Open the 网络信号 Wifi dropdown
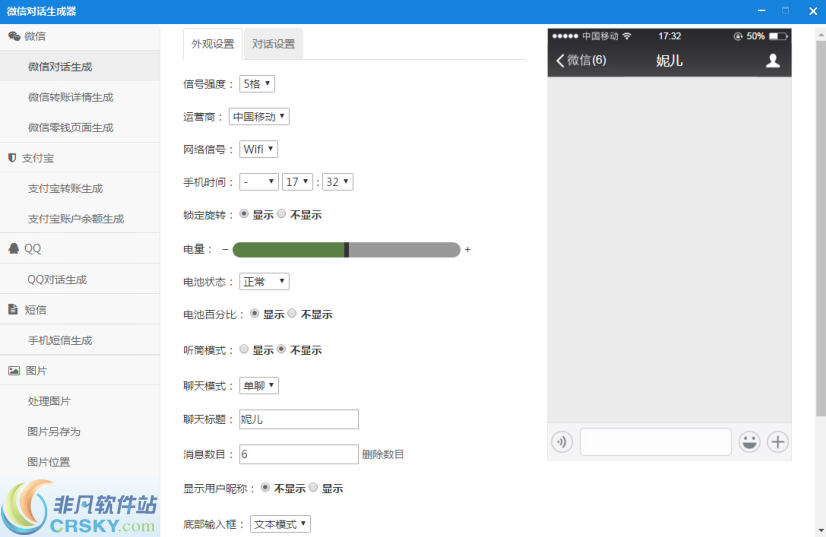Viewport: 826px width, 537px height. [259, 149]
